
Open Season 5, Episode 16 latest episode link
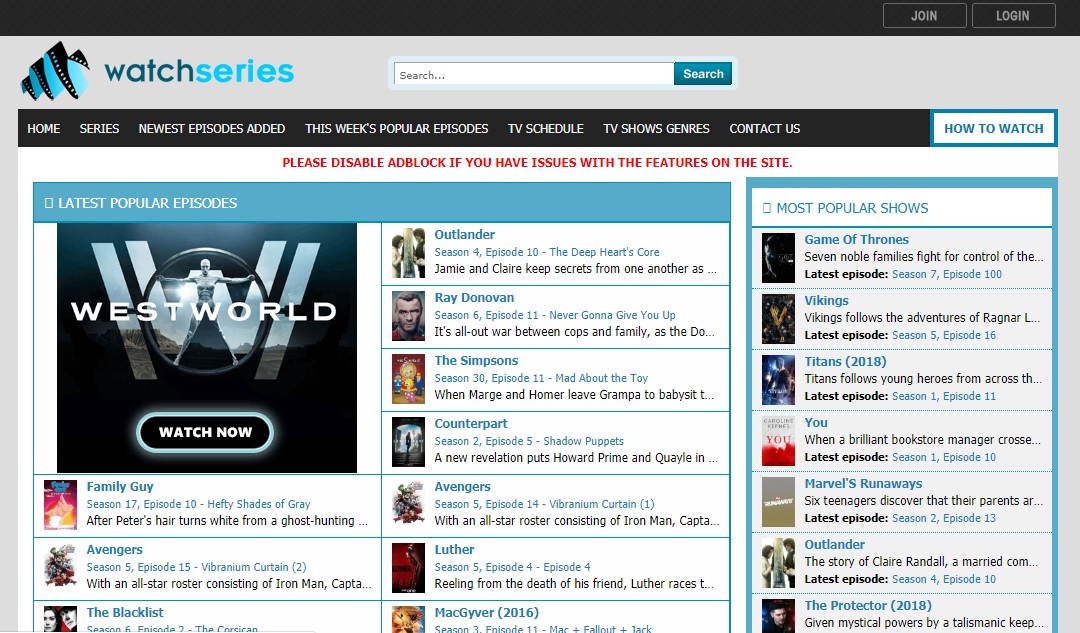[x=944, y=335]
